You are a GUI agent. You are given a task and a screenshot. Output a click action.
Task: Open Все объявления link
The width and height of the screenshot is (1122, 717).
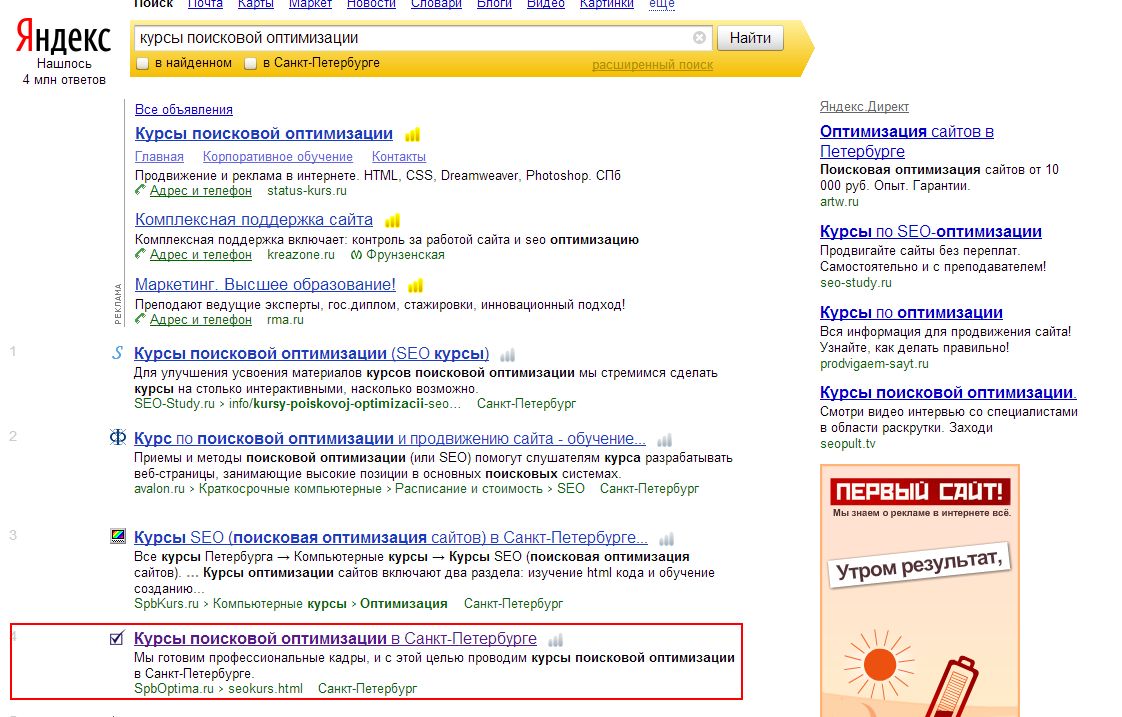[x=183, y=109]
